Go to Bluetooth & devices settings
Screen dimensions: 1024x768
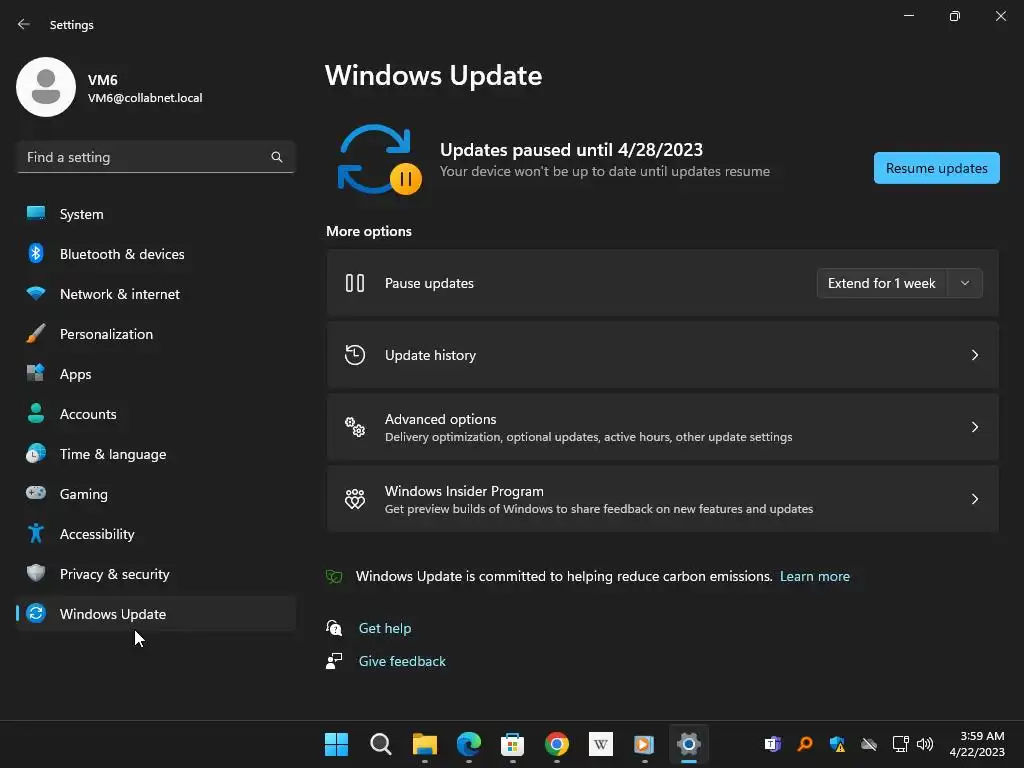pyautogui.click(x=156, y=253)
